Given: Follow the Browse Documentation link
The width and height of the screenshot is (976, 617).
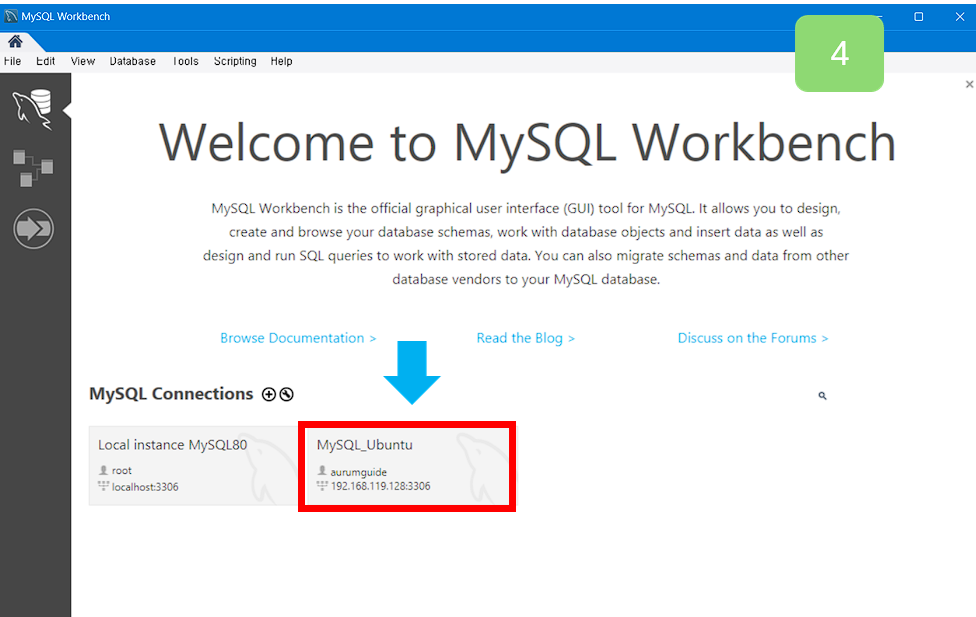Looking at the screenshot, I should [298, 338].
